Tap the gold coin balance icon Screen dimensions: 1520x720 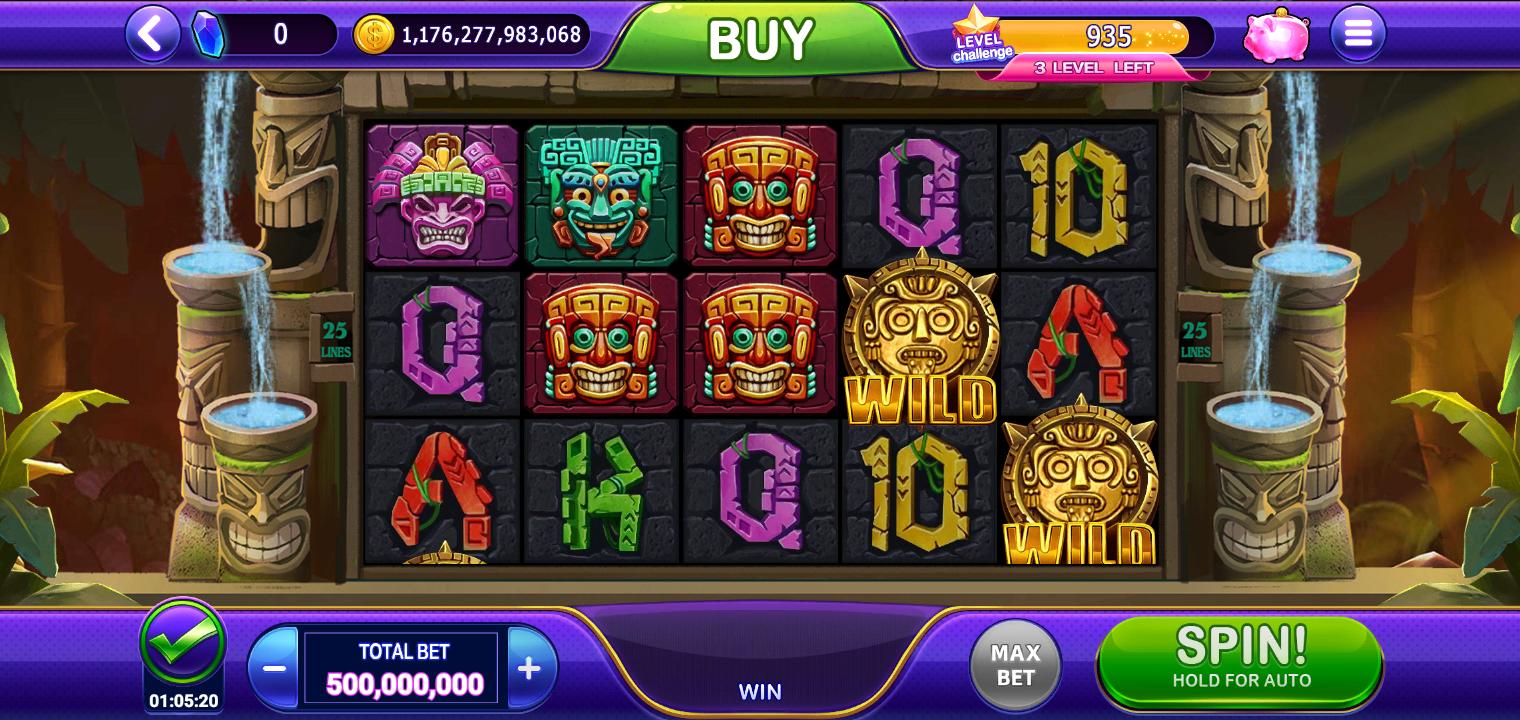point(374,35)
